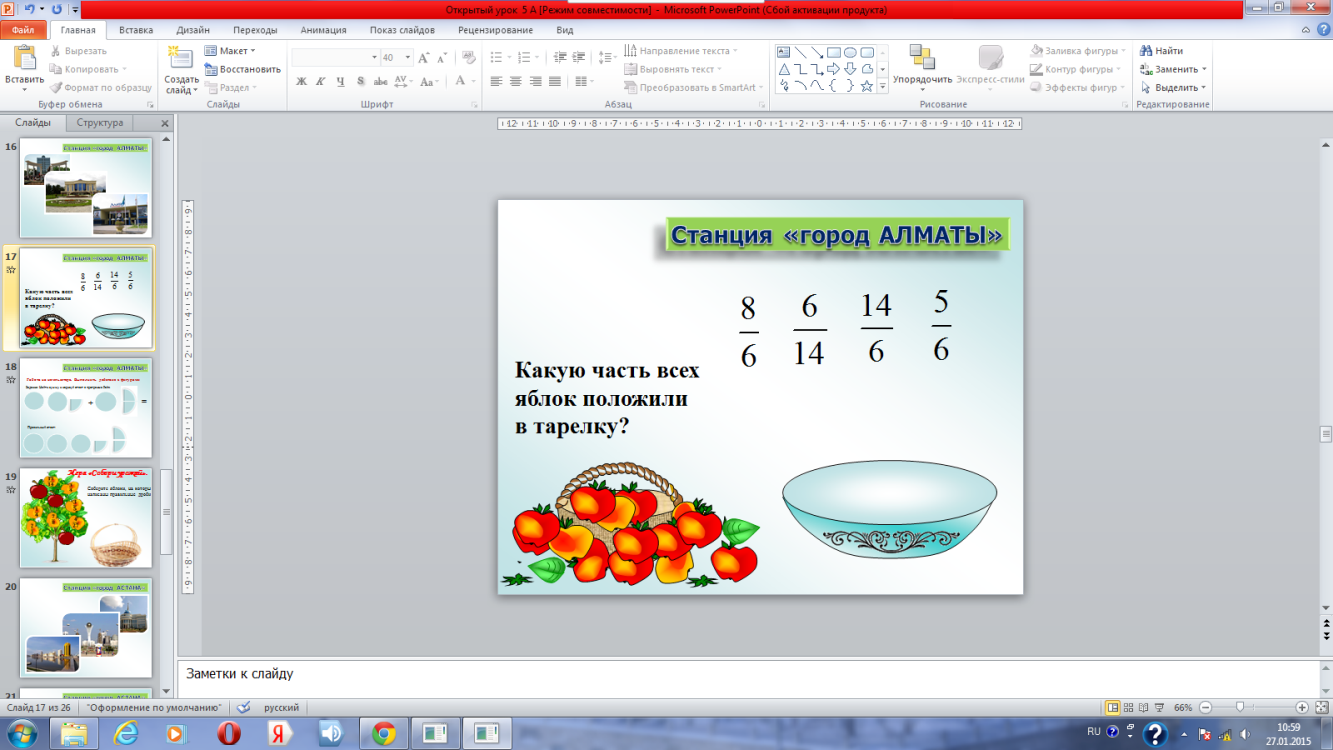Select the right block arrow shape
This screenshot has width=1333, height=750.
[x=834, y=69]
